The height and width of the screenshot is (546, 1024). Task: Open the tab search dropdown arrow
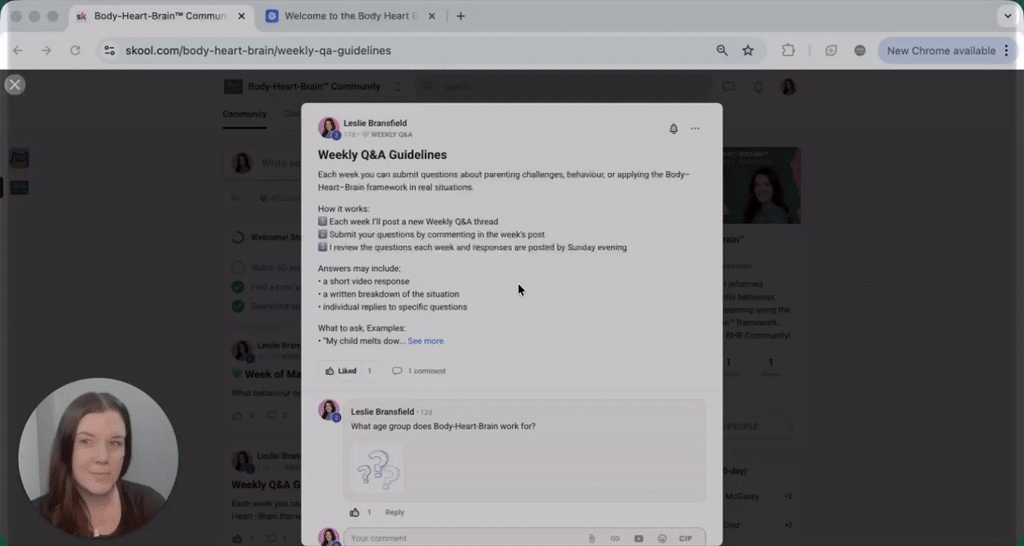1008,16
